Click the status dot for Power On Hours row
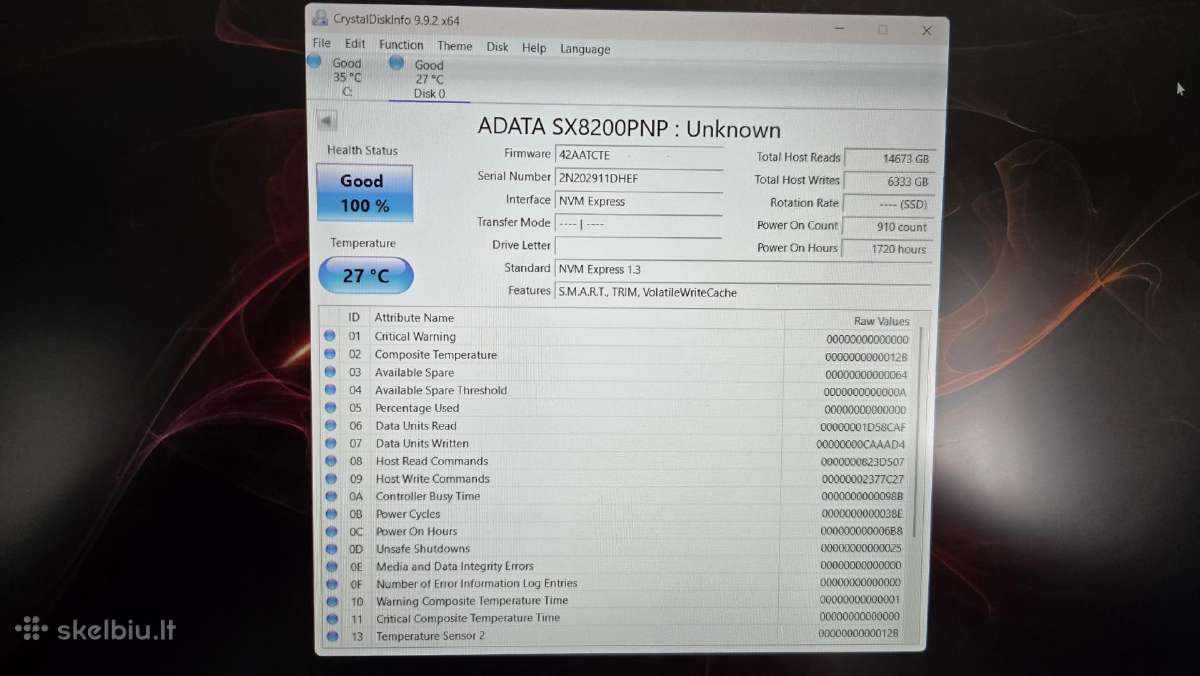 tap(330, 531)
